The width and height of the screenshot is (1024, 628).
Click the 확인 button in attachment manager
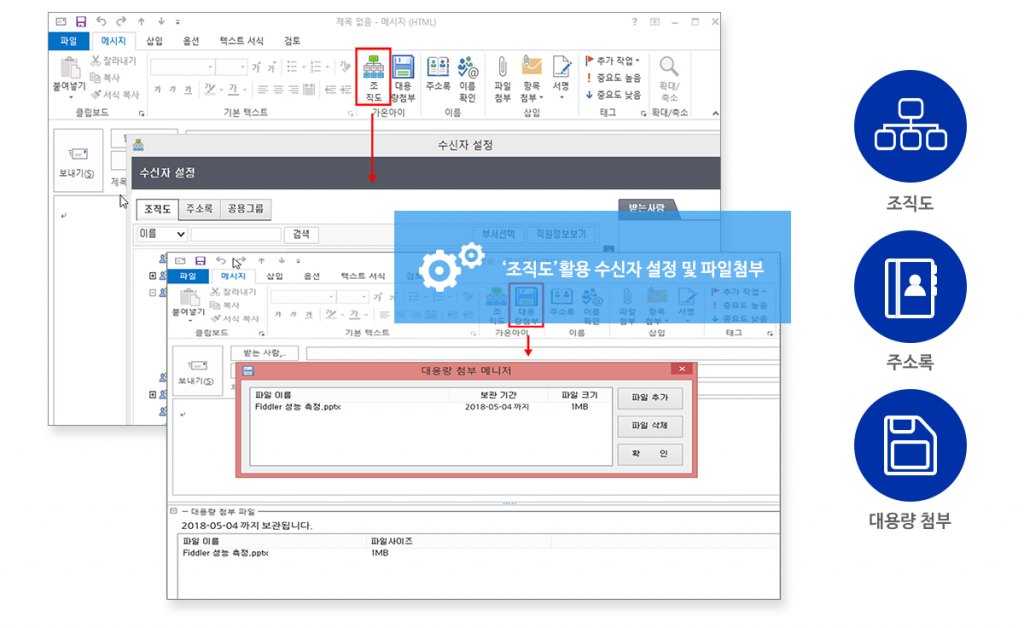[649, 454]
